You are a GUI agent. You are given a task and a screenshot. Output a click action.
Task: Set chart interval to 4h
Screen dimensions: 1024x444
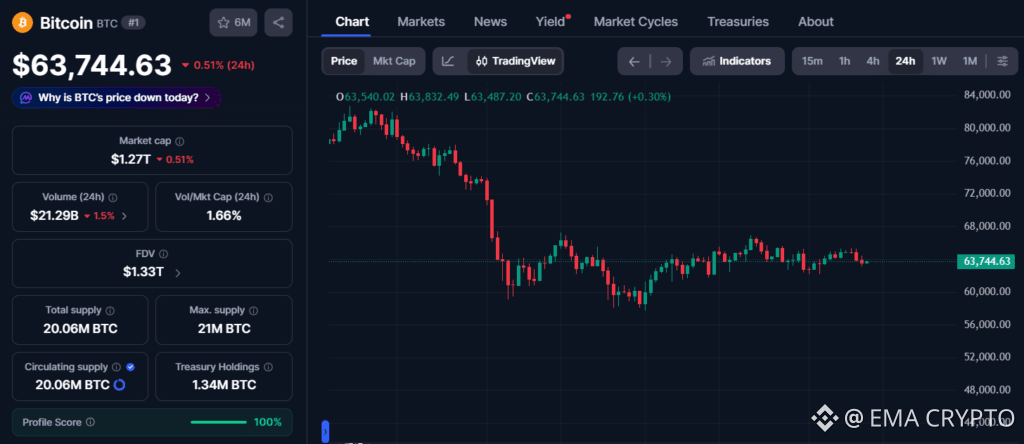click(x=873, y=61)
